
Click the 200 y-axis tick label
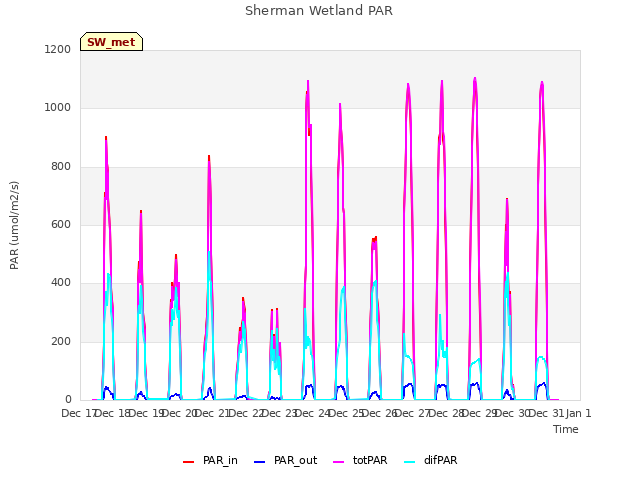(x=61, y=342)
